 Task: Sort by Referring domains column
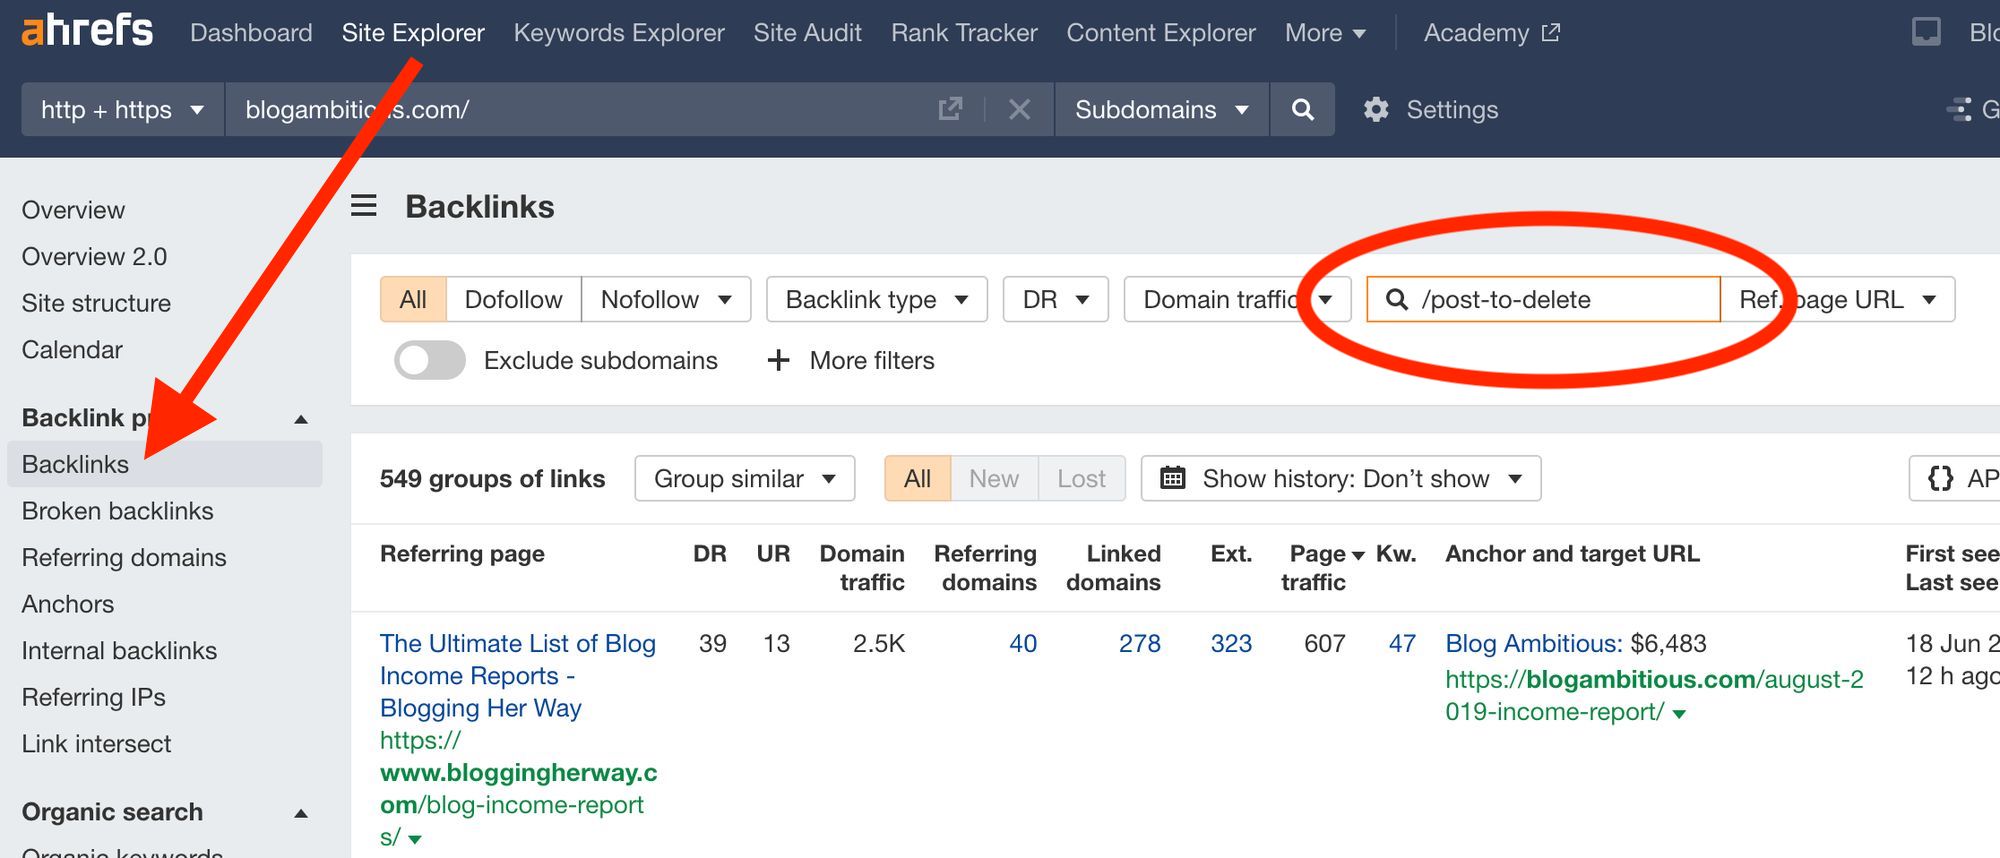pos(985,567)
